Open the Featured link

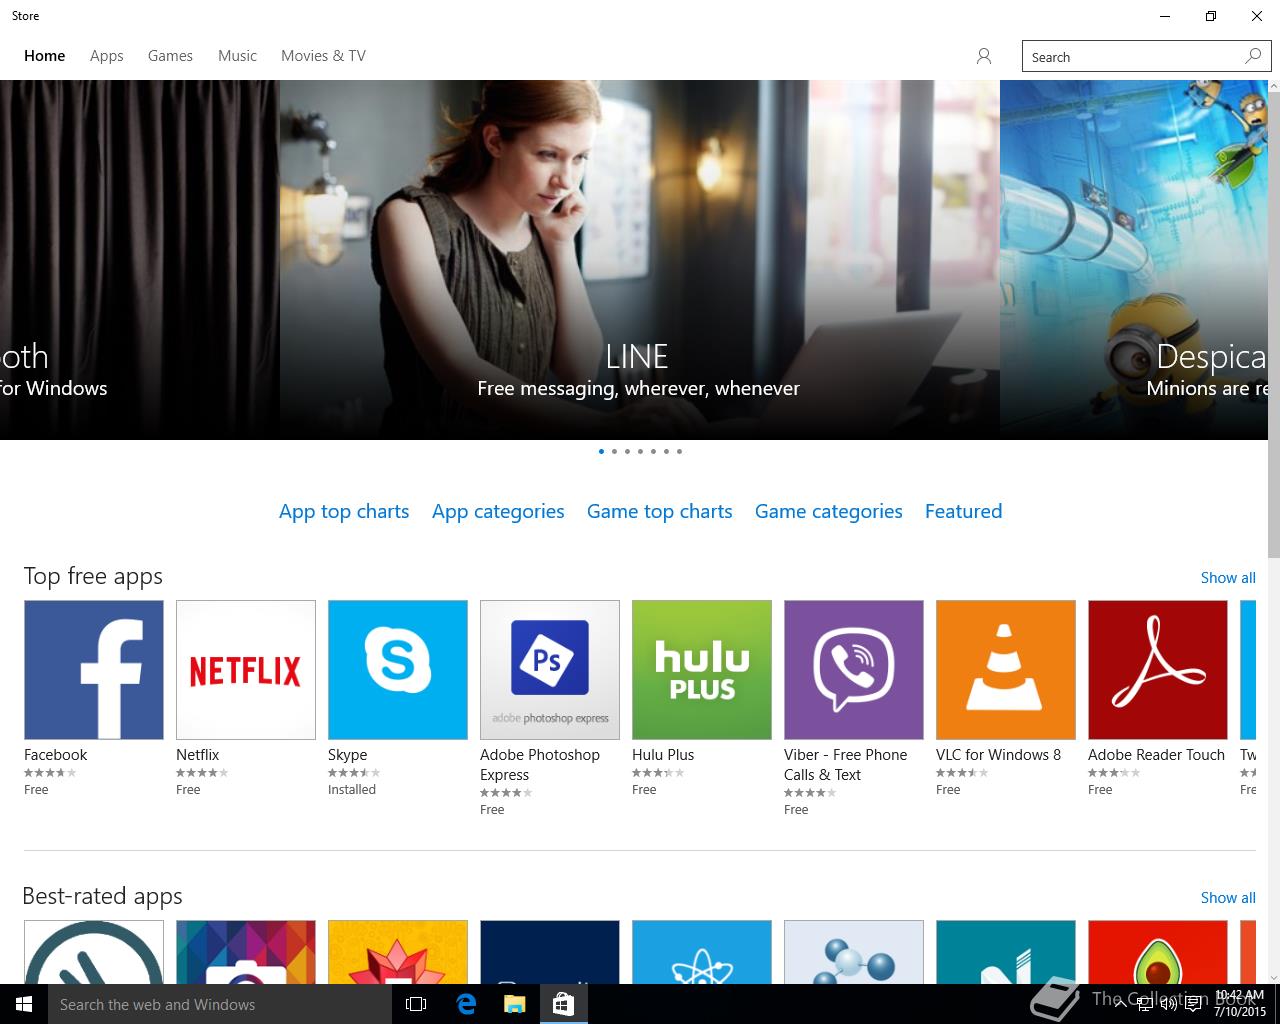[963, 511]
